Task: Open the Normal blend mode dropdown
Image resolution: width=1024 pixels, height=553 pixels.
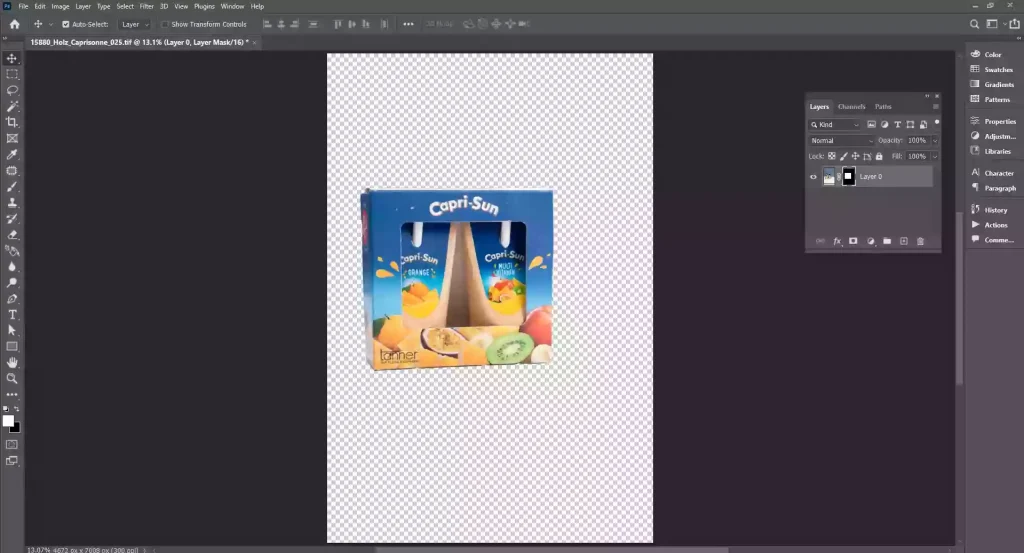Action: (841, 141)
